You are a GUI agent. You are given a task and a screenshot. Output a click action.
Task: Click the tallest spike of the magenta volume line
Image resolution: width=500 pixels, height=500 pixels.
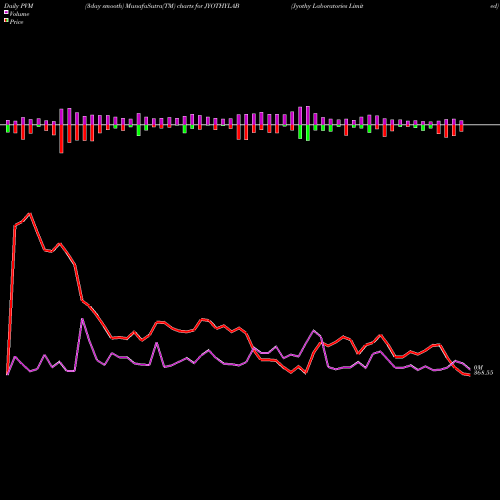[x=82, y=319]
